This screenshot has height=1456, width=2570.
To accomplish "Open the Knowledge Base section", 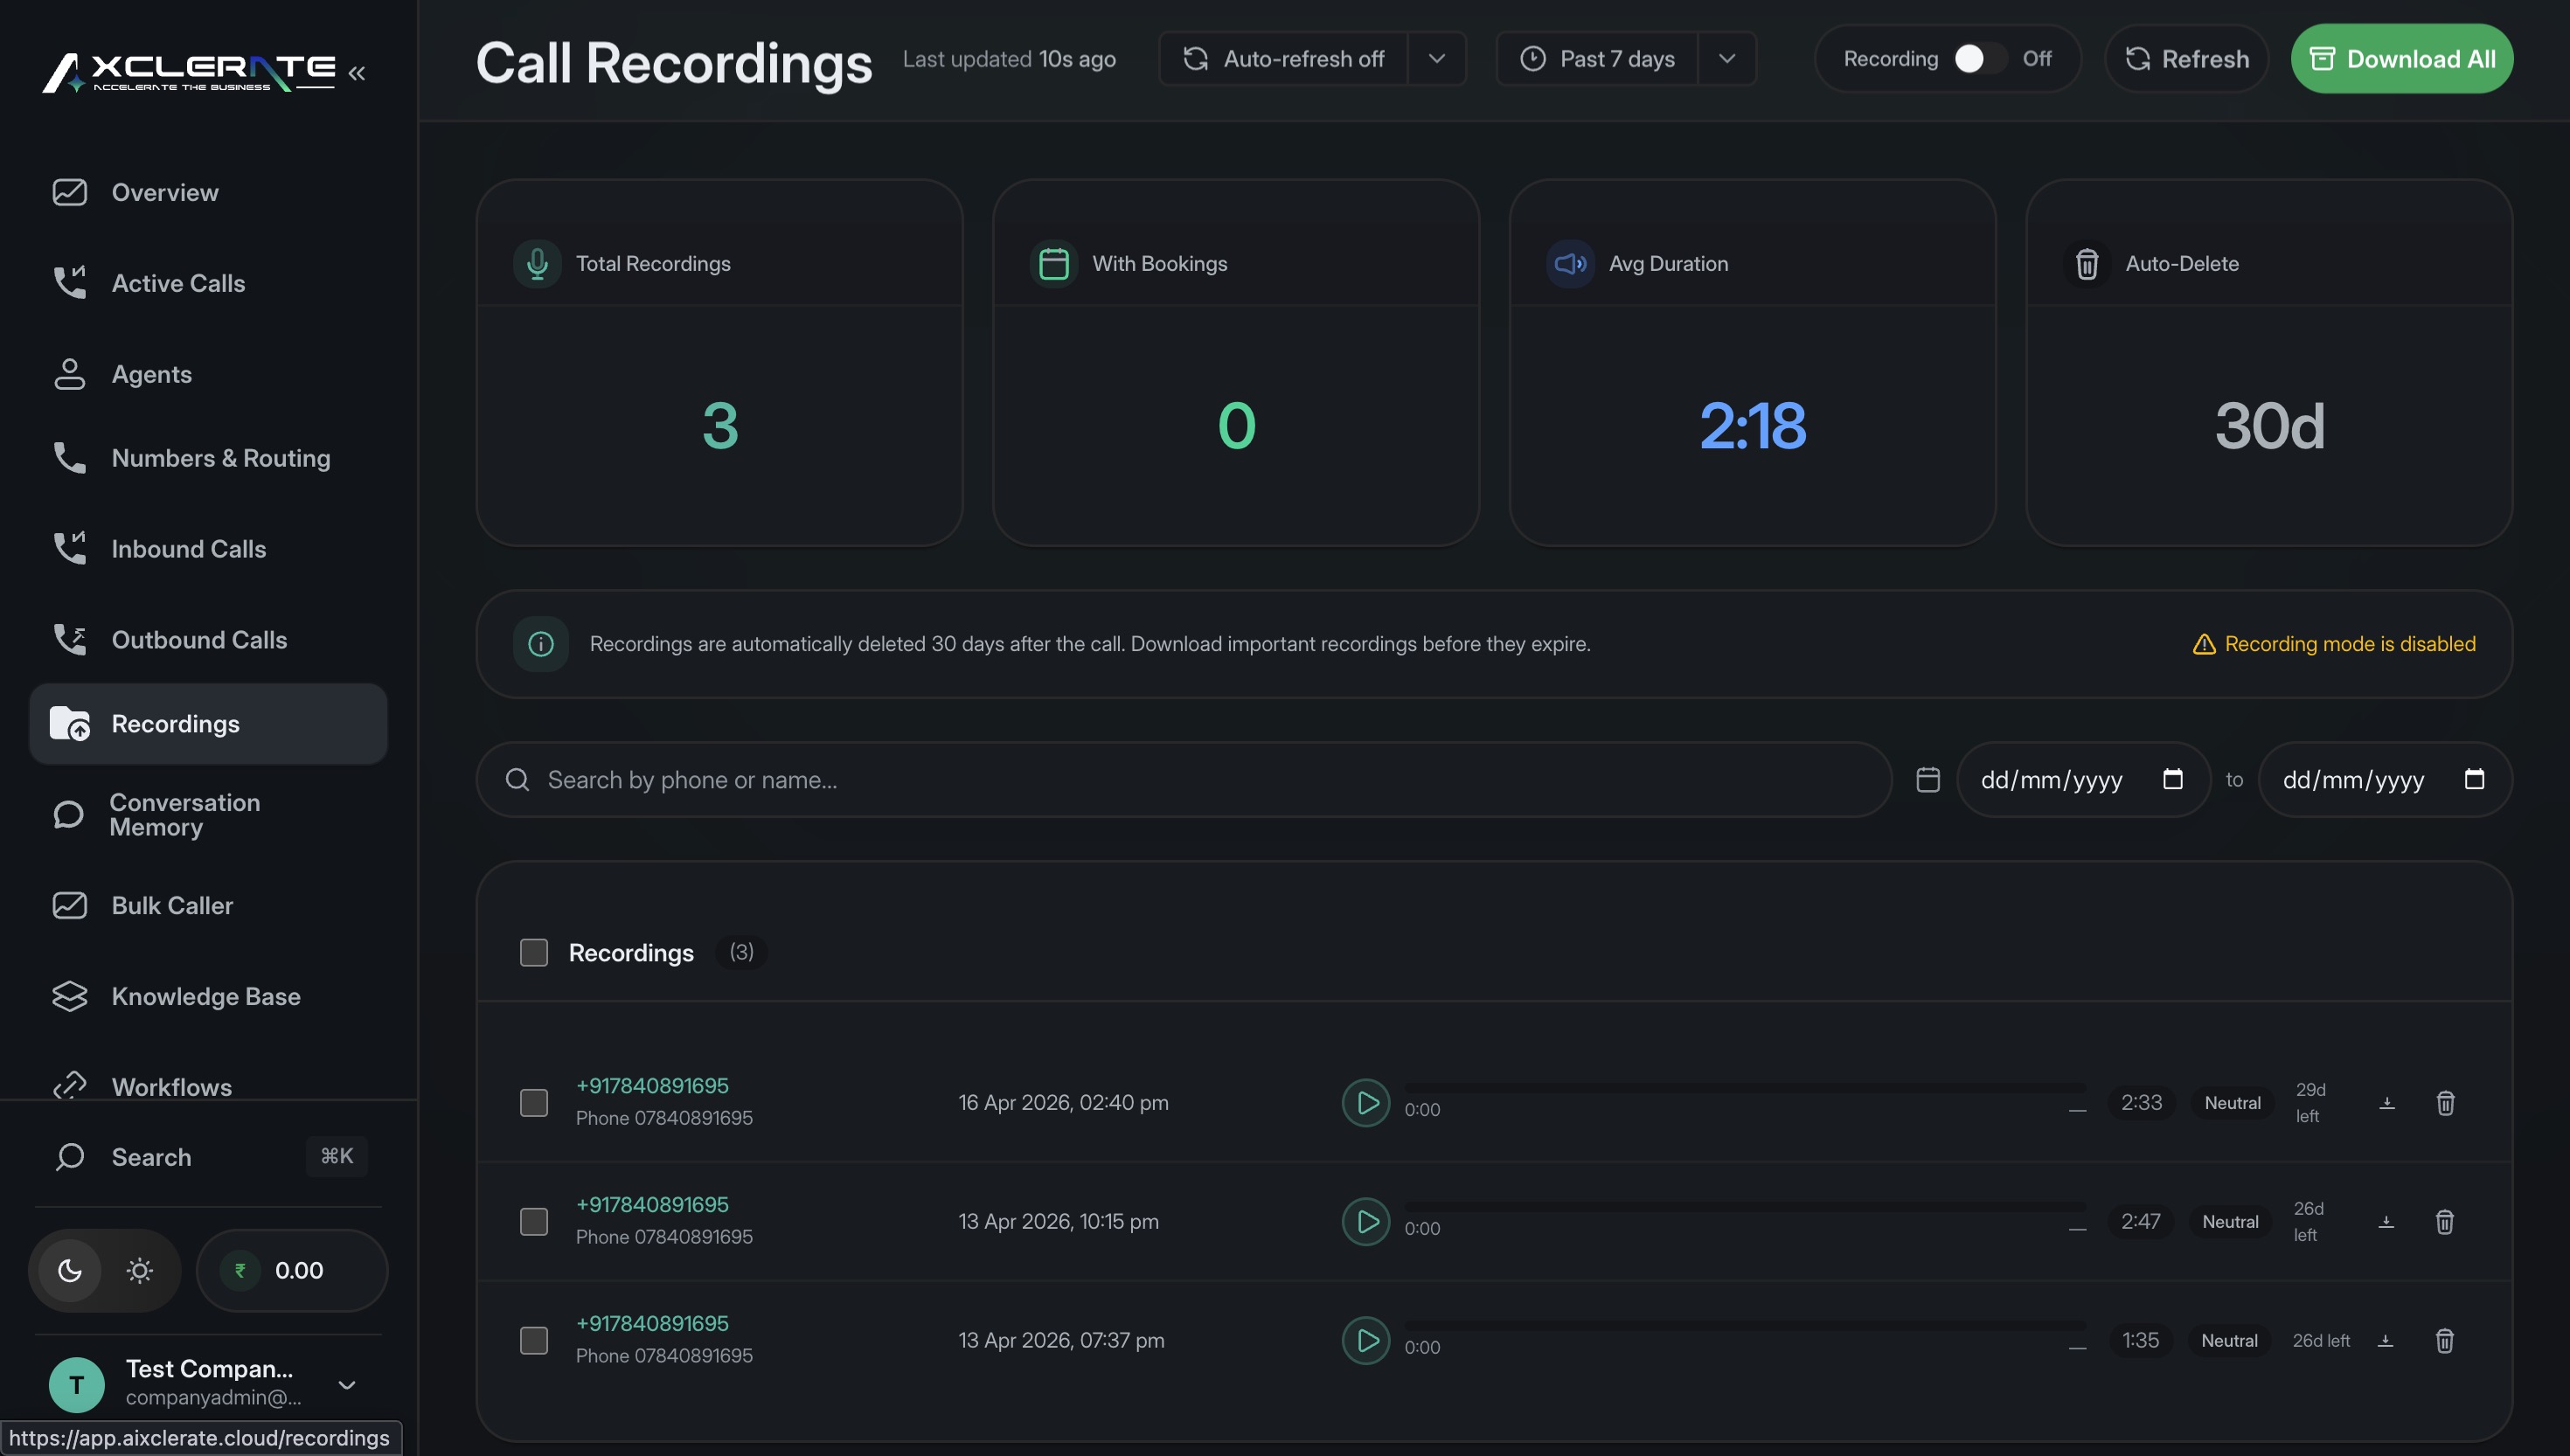I will [206, 996].
